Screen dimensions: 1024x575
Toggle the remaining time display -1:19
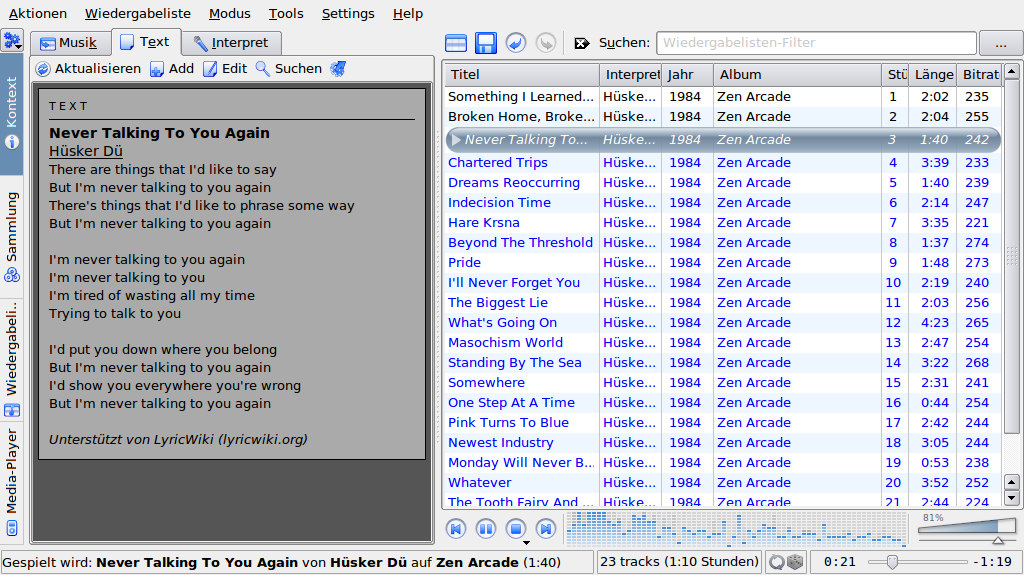(992, 562)
